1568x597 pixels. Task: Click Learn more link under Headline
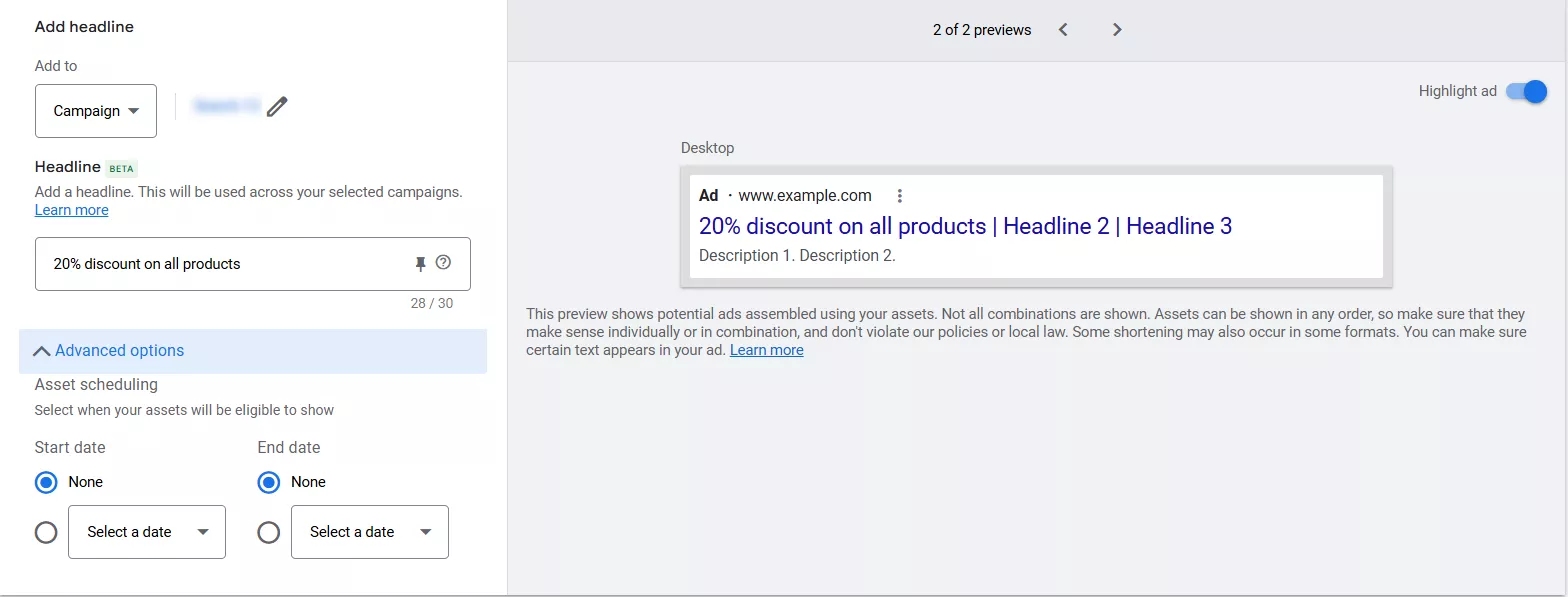pos(71,210)
